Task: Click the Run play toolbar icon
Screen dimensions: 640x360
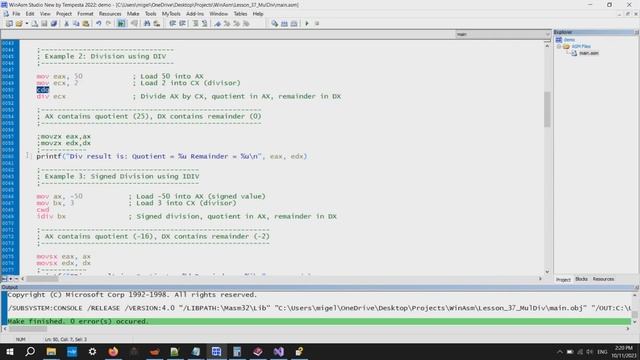Action: pos(307,24)
